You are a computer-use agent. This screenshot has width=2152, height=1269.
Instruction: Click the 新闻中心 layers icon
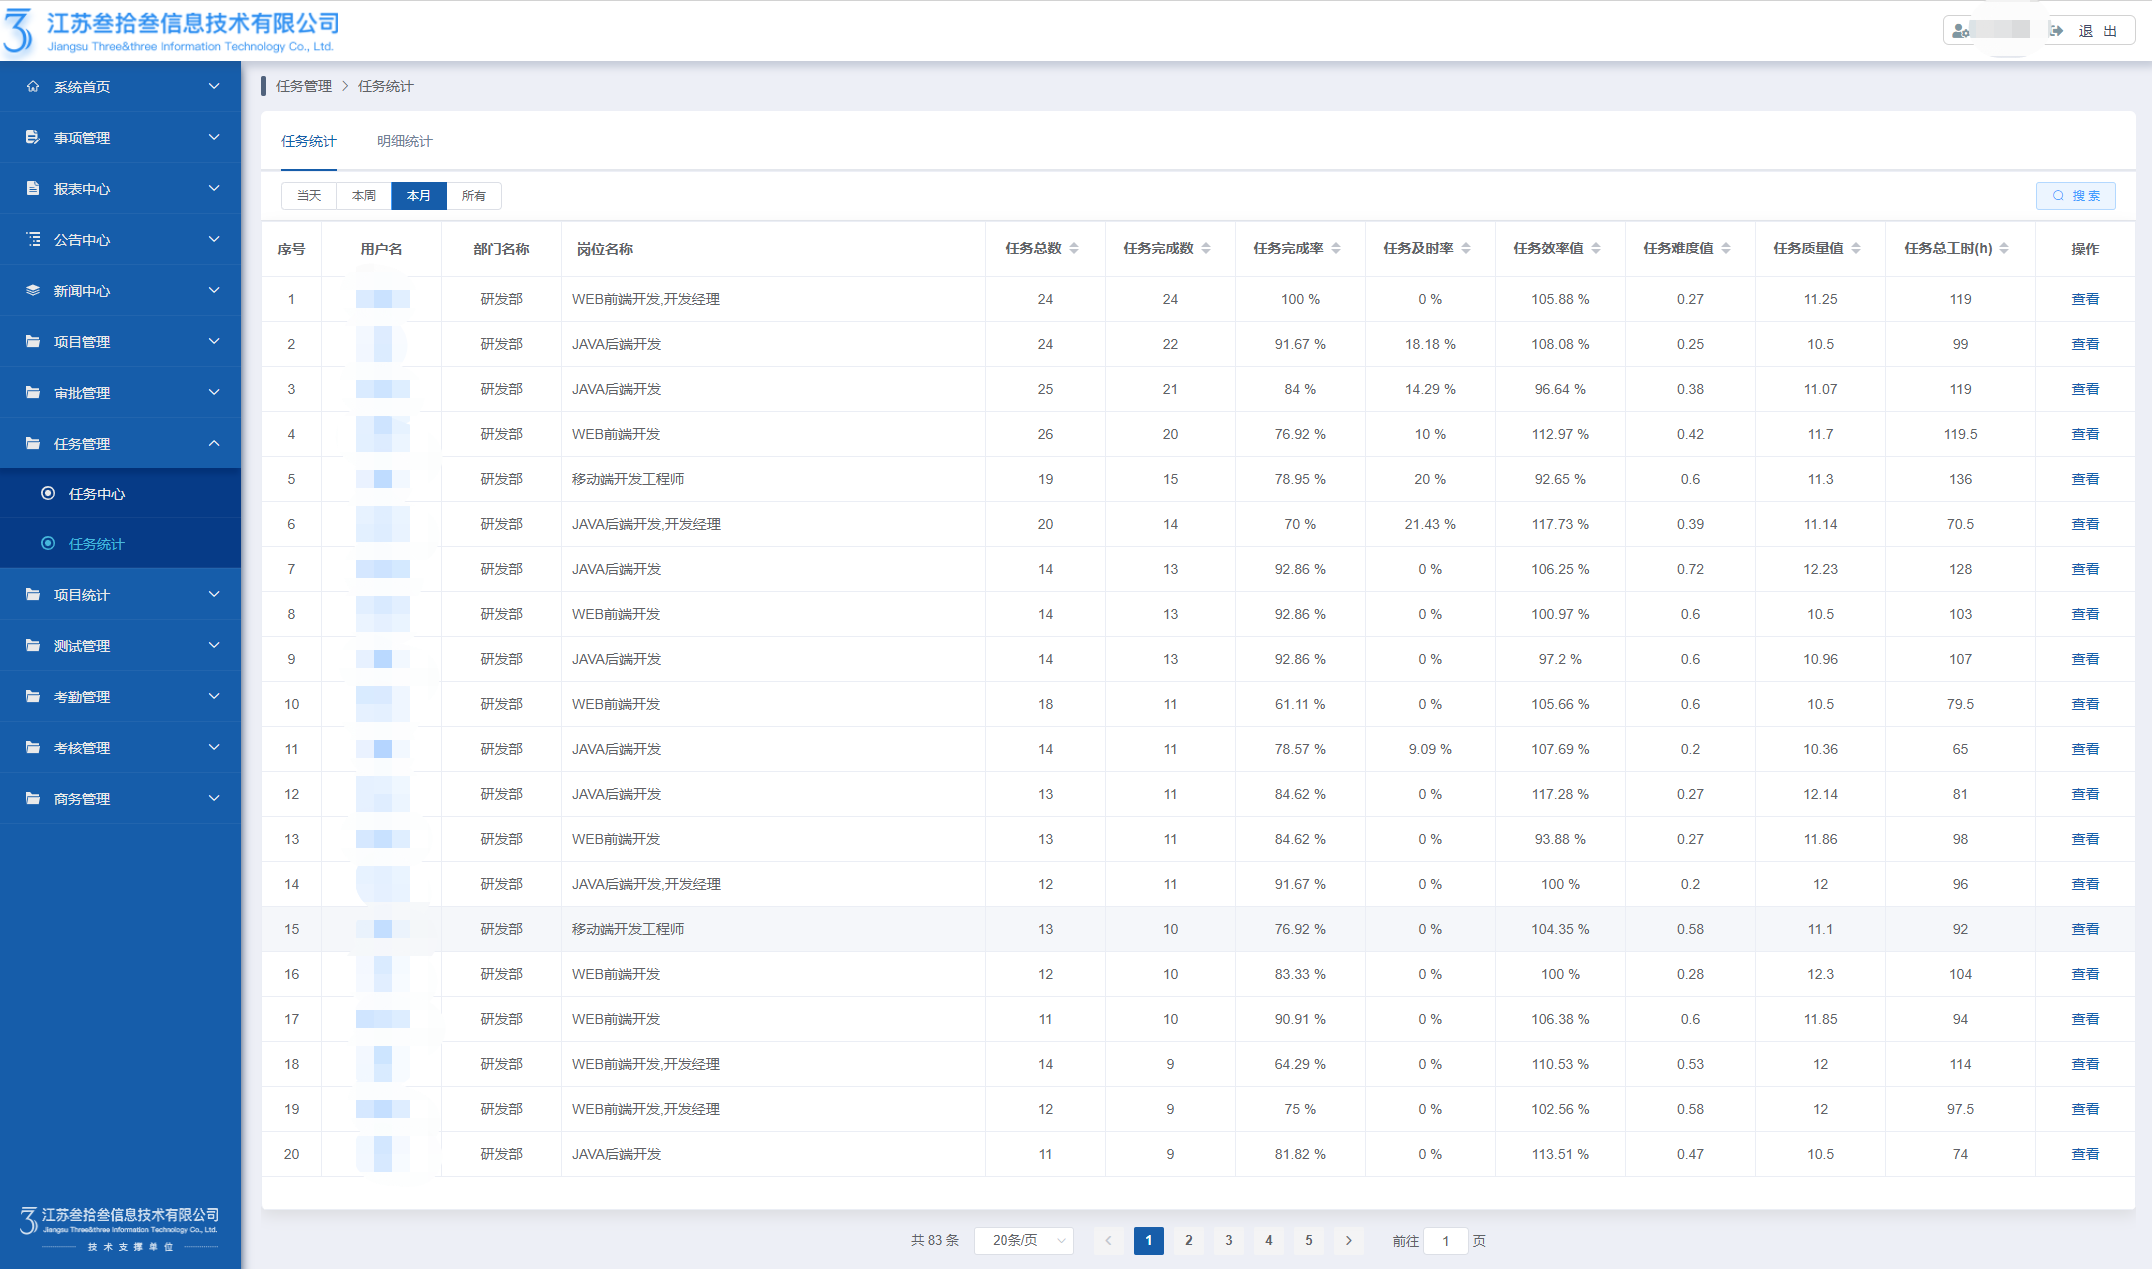[33, 291]
